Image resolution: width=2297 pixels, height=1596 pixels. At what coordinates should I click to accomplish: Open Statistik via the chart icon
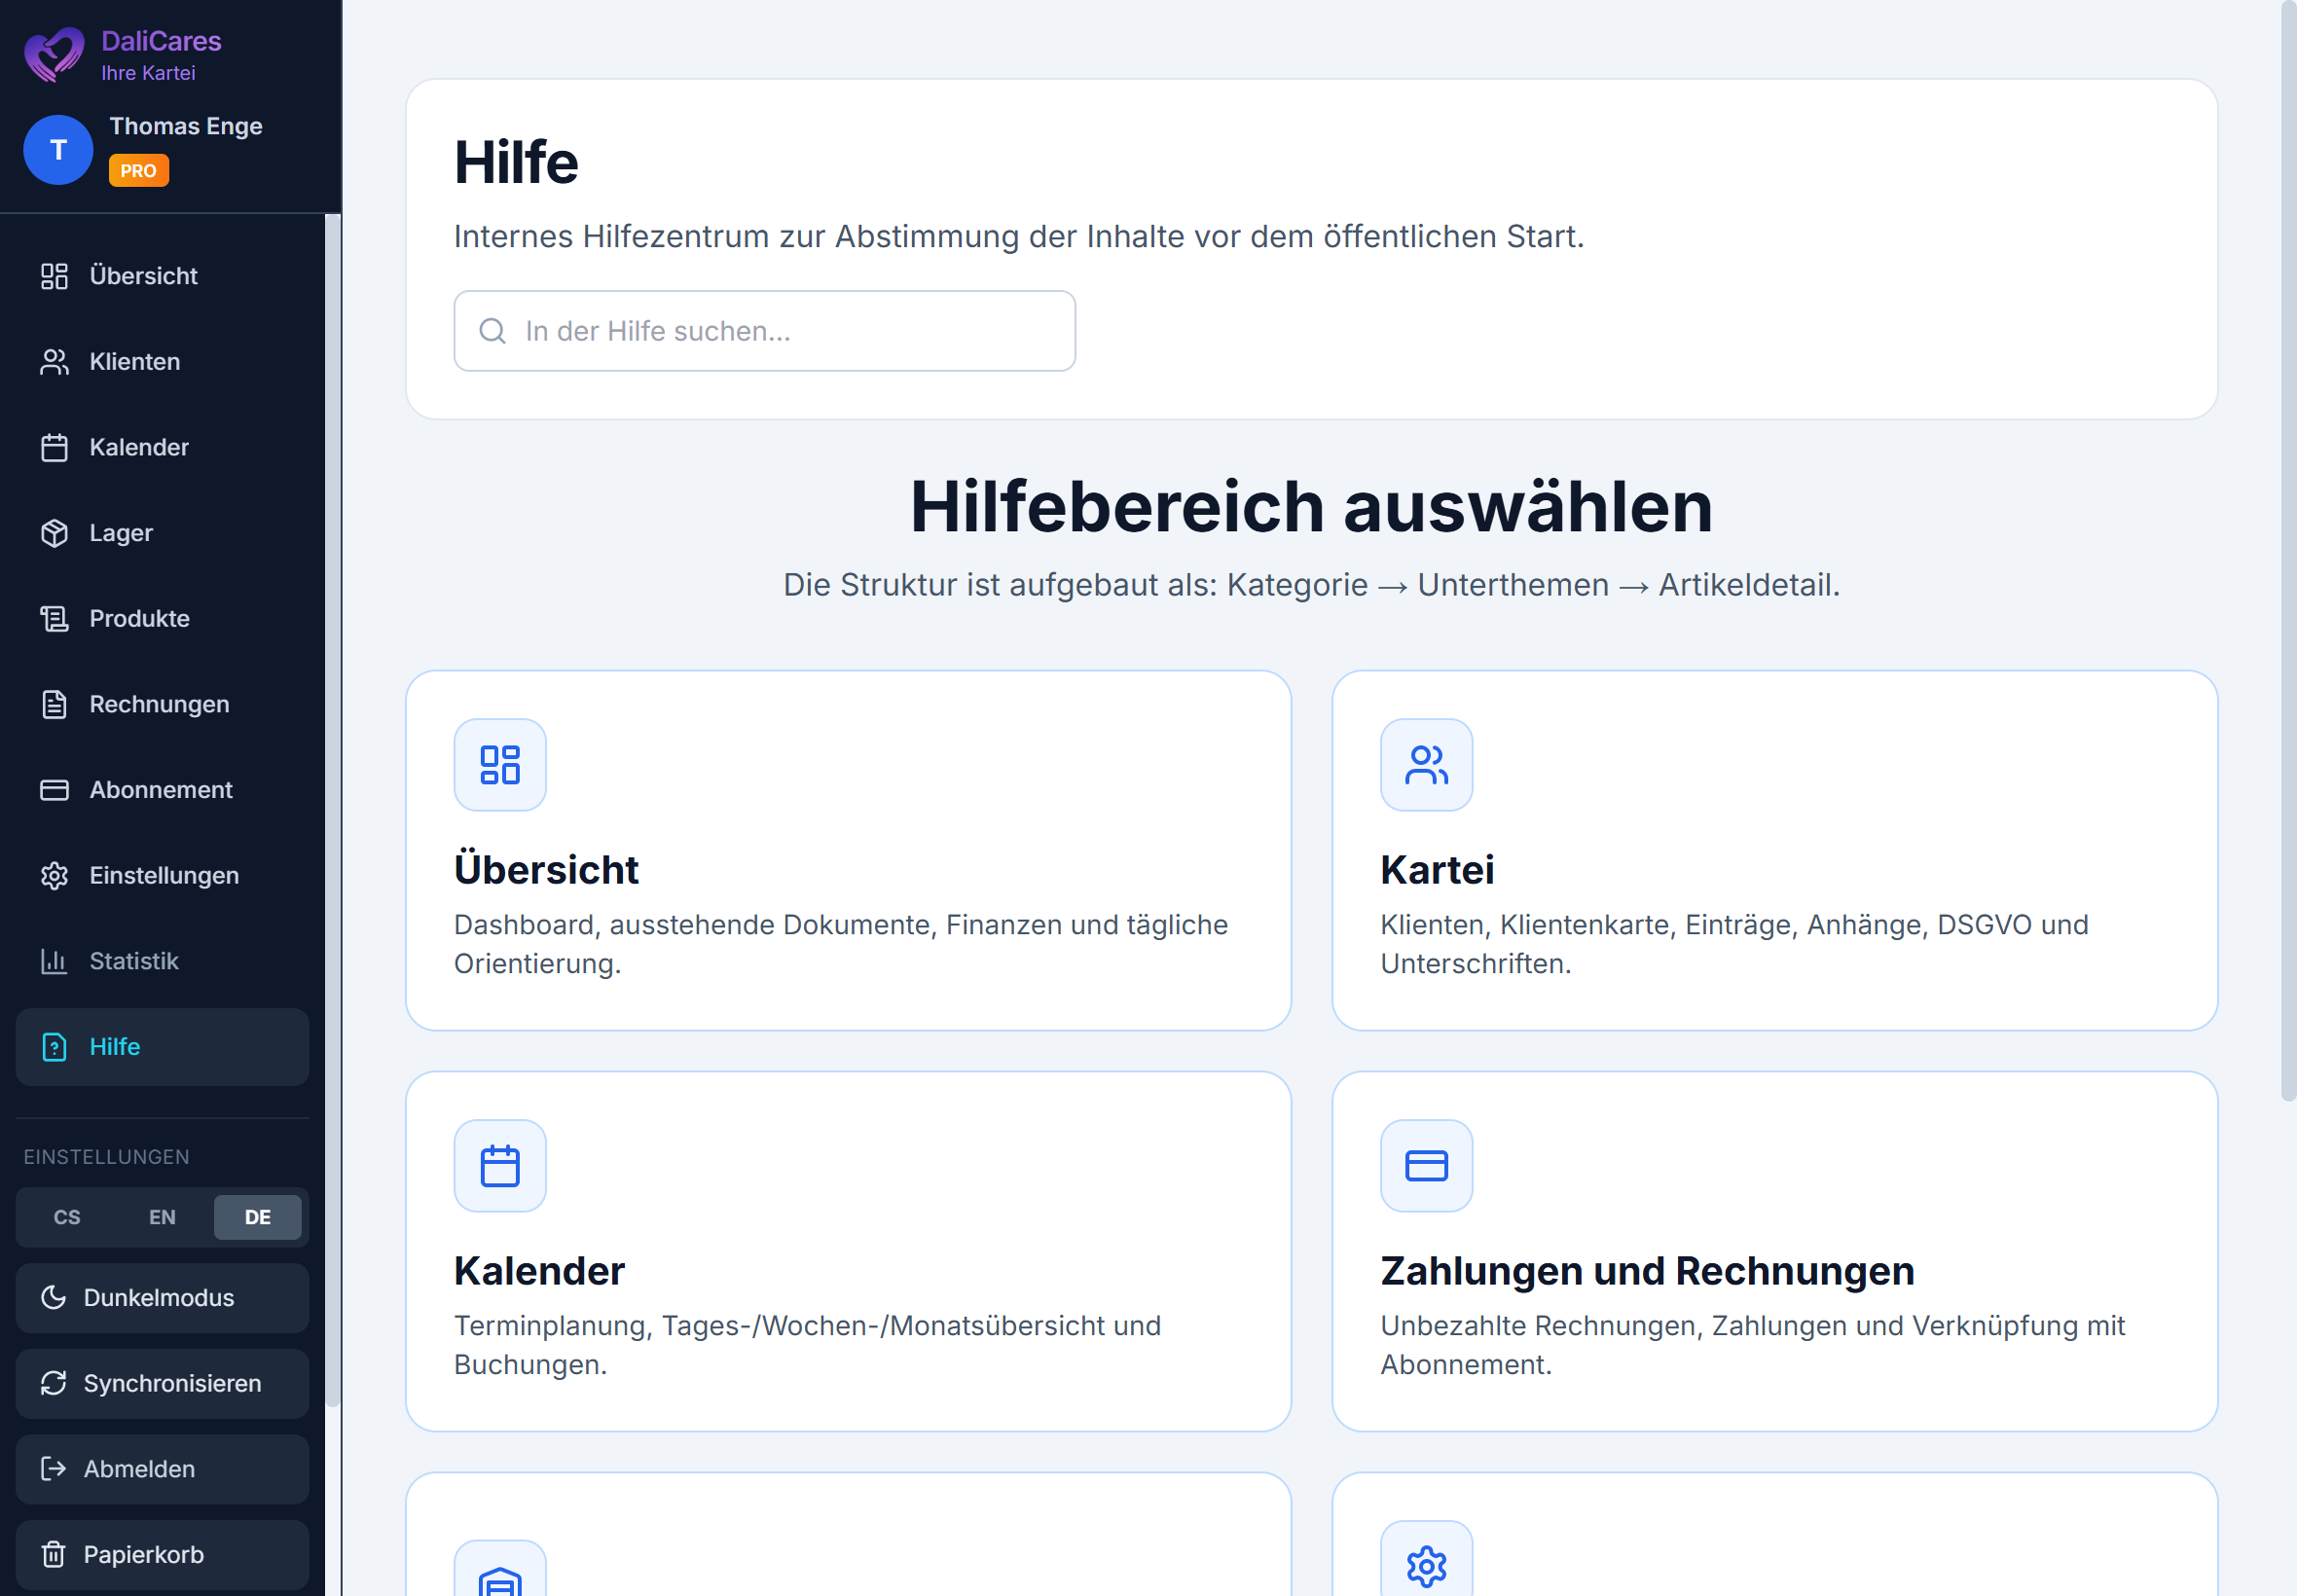click(x=52, y=961)
